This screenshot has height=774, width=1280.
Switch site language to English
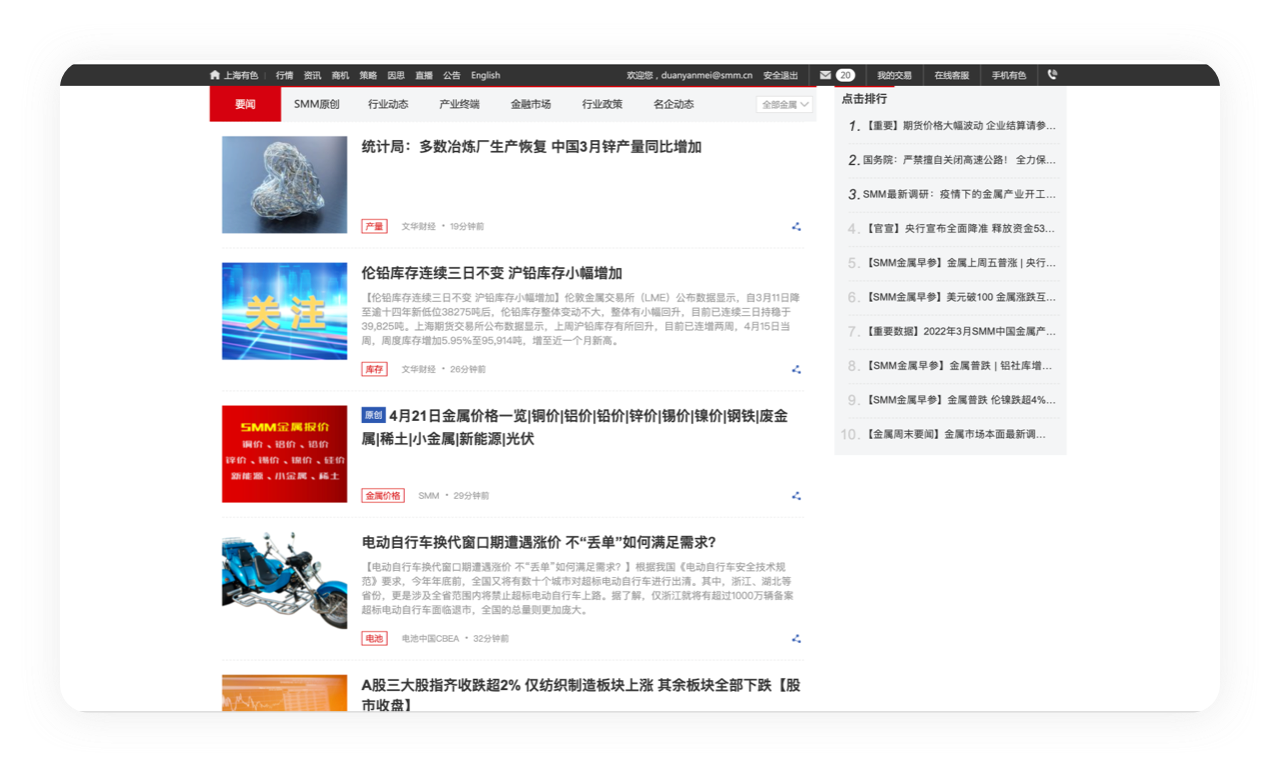click(x=485, y=75)
